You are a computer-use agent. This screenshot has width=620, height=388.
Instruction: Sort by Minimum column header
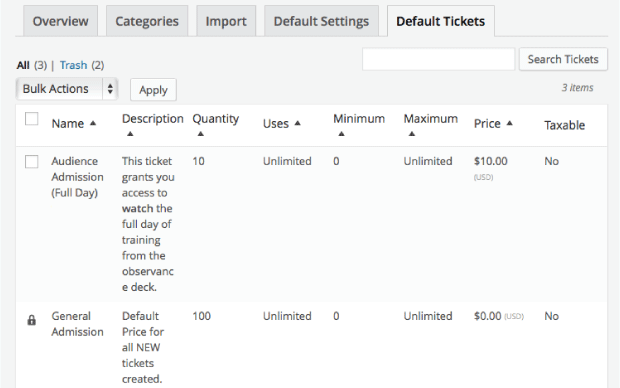[359, 119]
